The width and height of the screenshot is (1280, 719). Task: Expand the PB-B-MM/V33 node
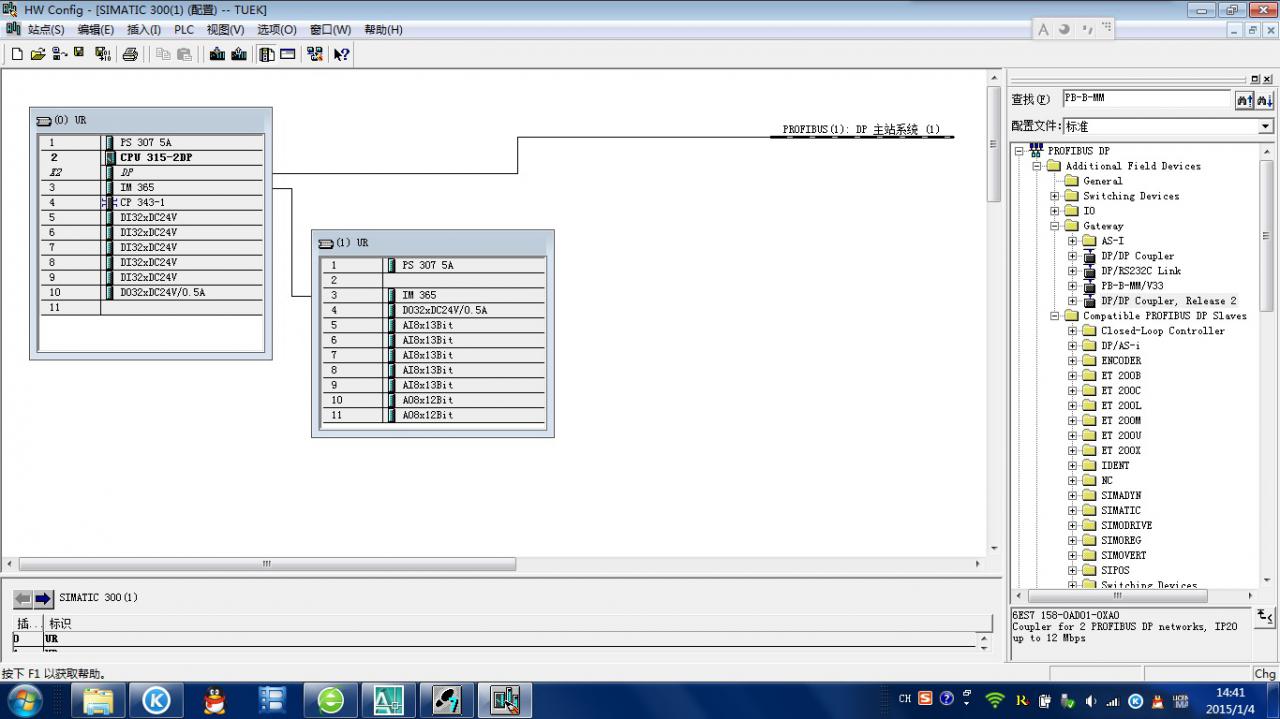pos(1073,286)
